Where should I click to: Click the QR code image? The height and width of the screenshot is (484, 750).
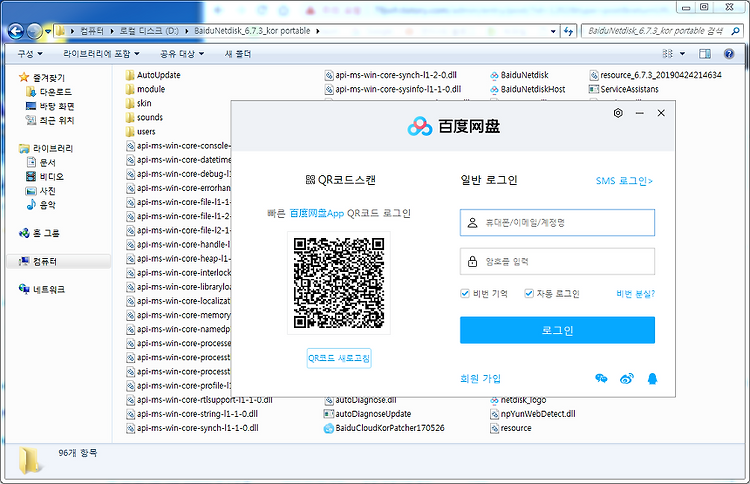(339, 283)
